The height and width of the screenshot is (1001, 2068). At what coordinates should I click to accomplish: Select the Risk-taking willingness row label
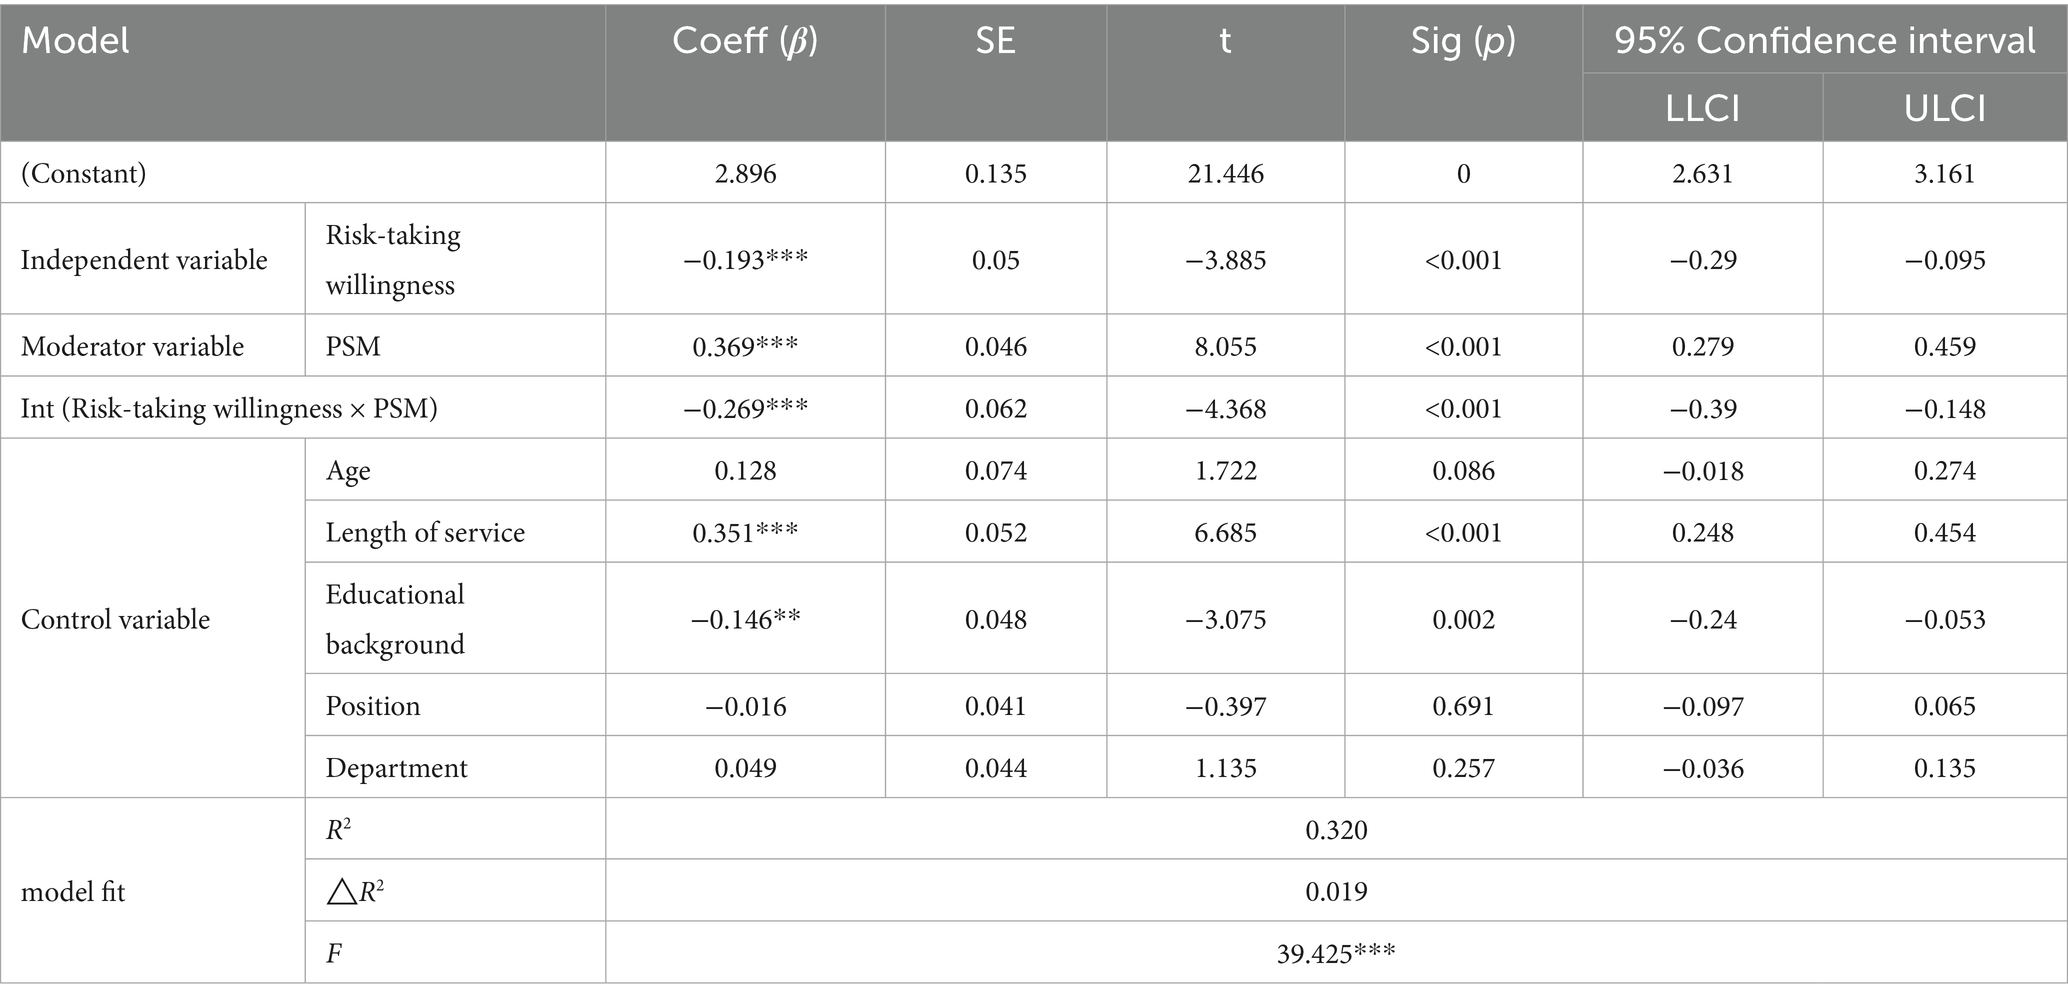coord(393,260)
